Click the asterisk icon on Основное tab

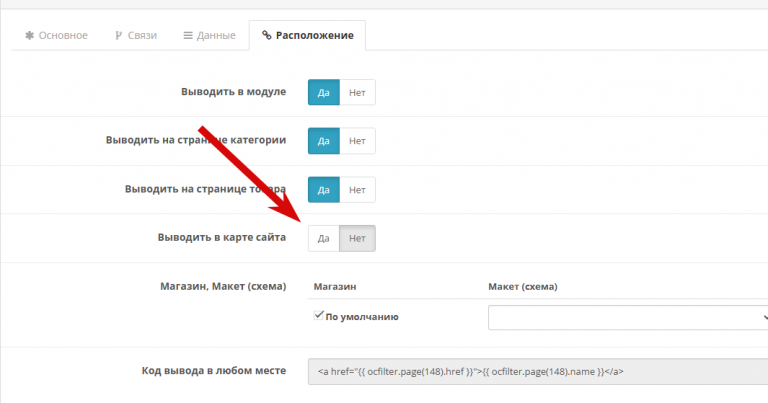[x=29, y=35]
